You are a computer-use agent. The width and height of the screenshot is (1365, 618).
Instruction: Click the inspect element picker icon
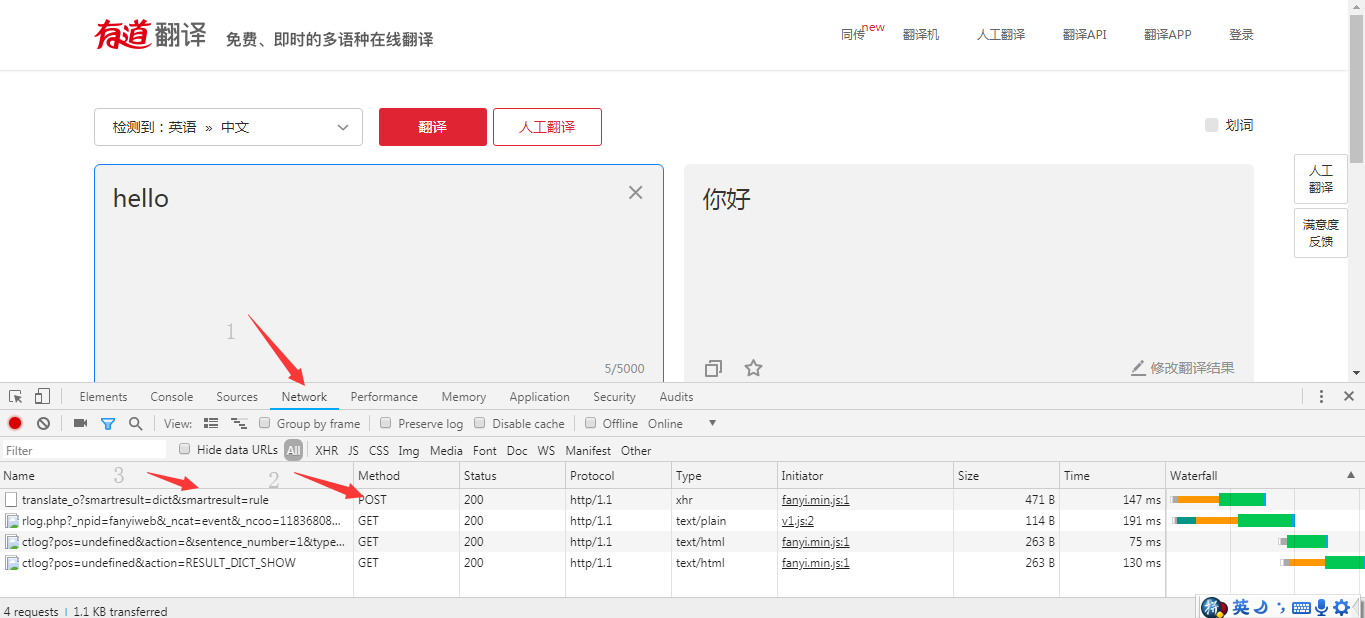coord(16,396)
